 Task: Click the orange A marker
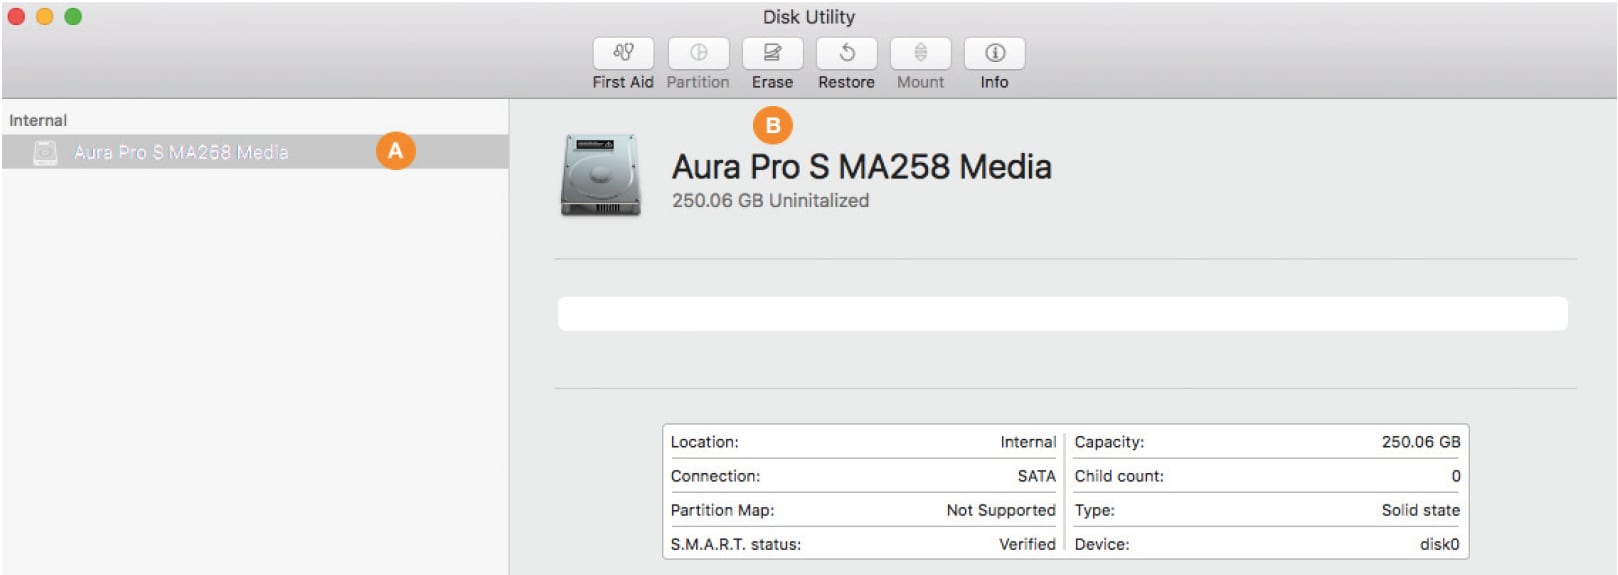395,151
